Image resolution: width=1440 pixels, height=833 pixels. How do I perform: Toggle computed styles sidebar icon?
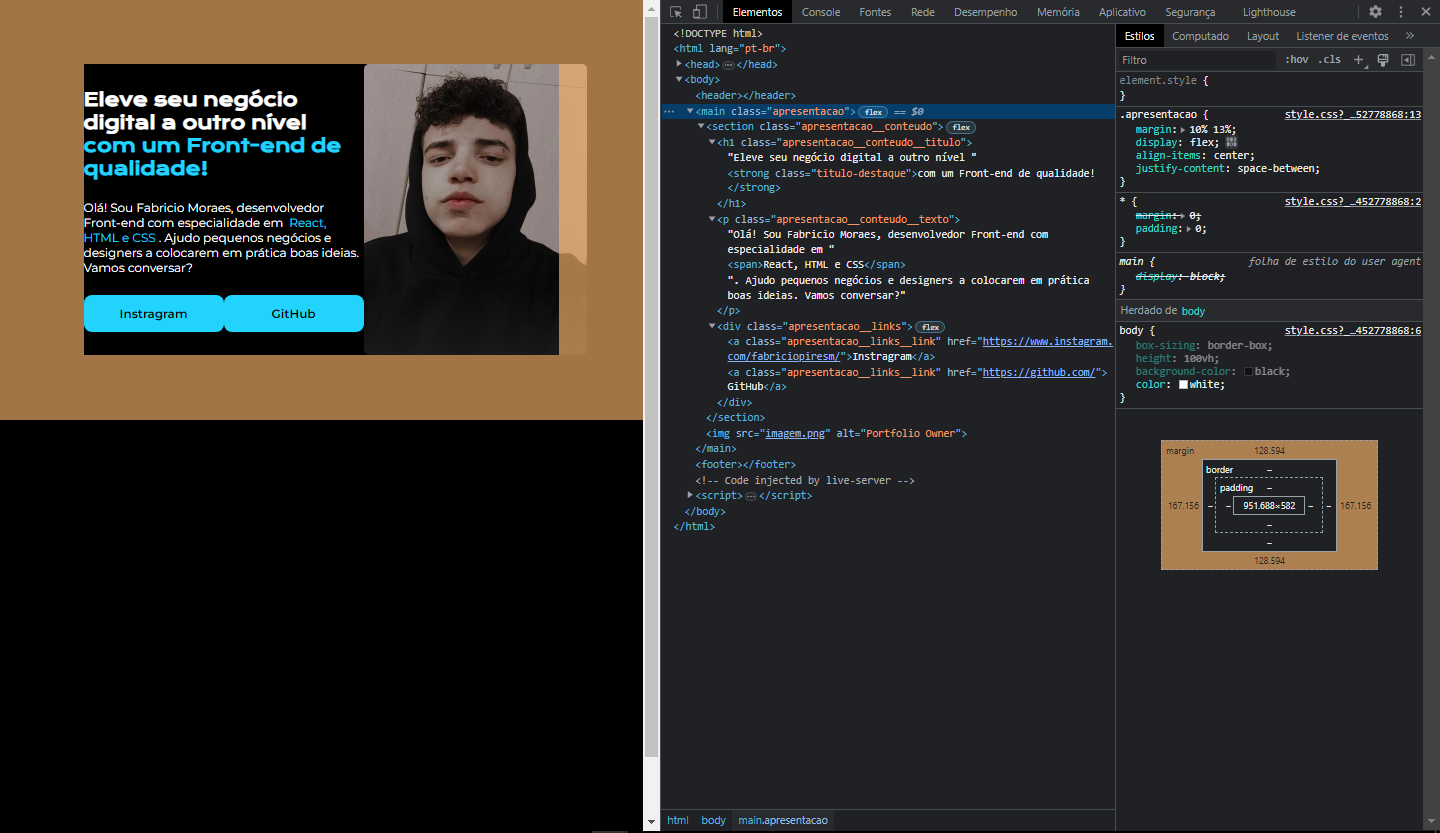[1408, 60]
